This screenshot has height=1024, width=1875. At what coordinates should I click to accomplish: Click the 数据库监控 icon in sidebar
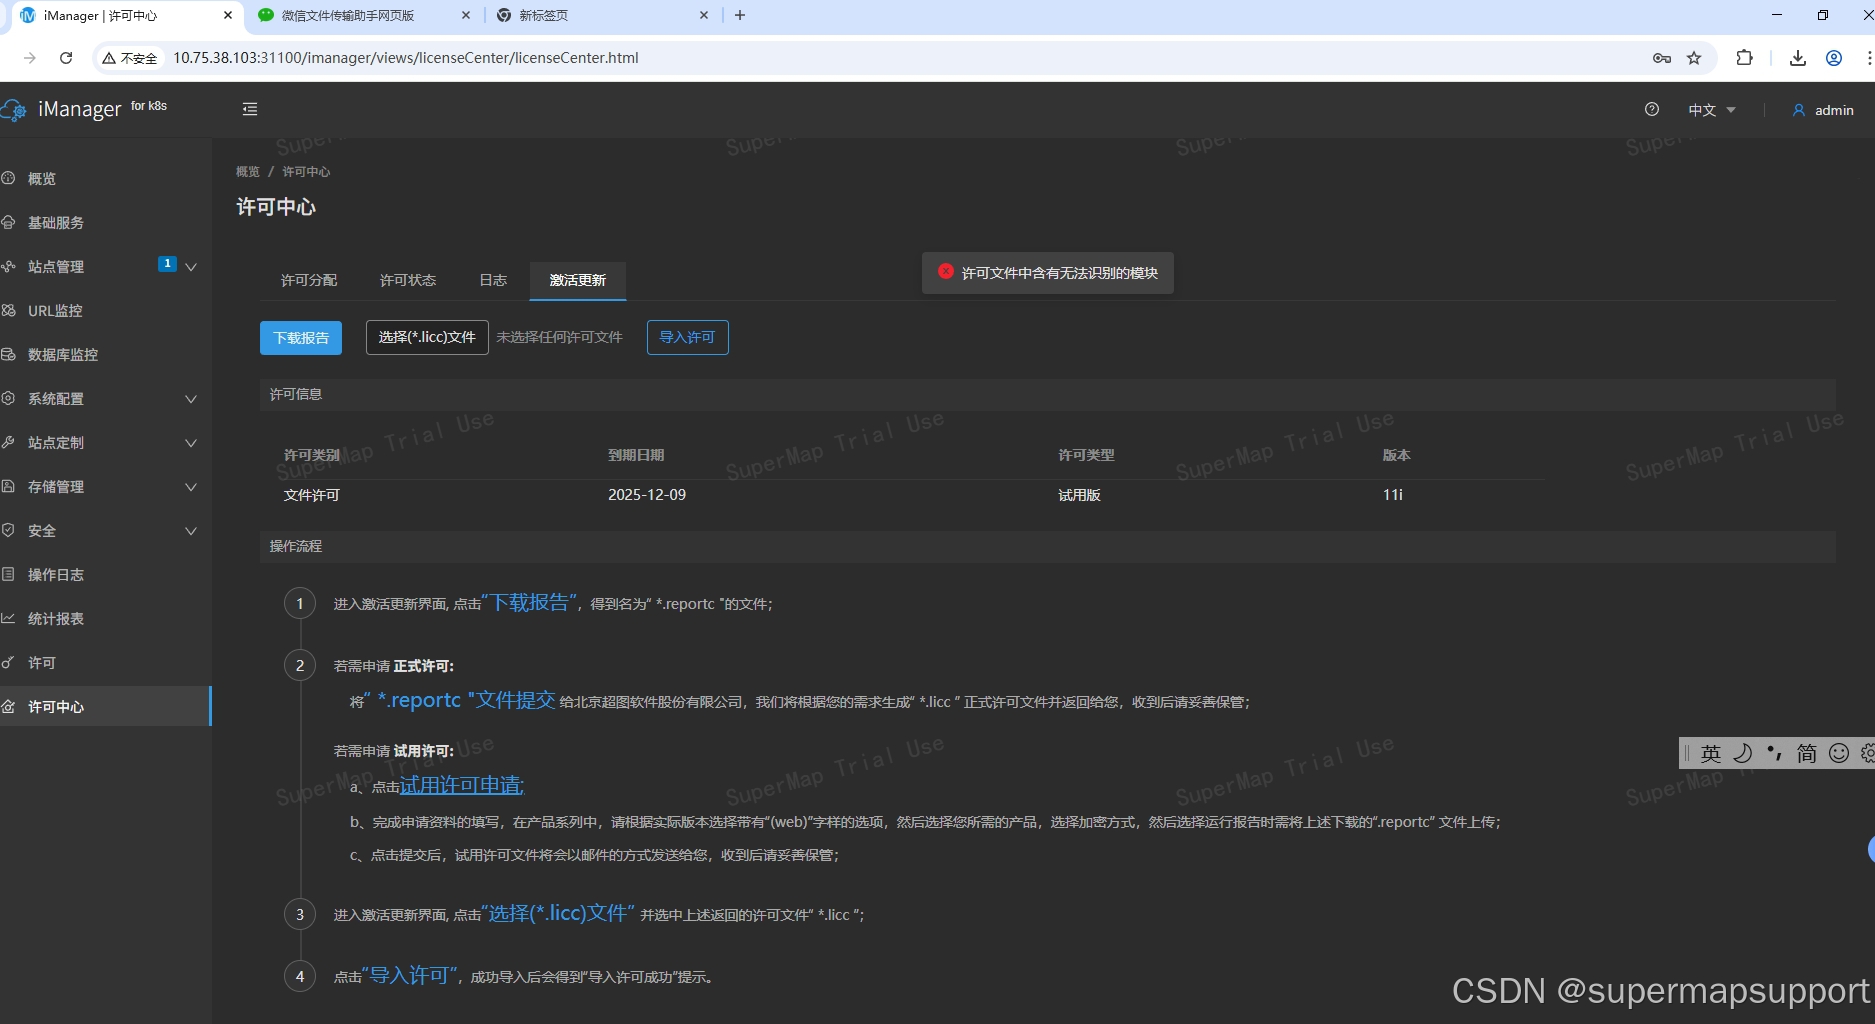[8, 354]
